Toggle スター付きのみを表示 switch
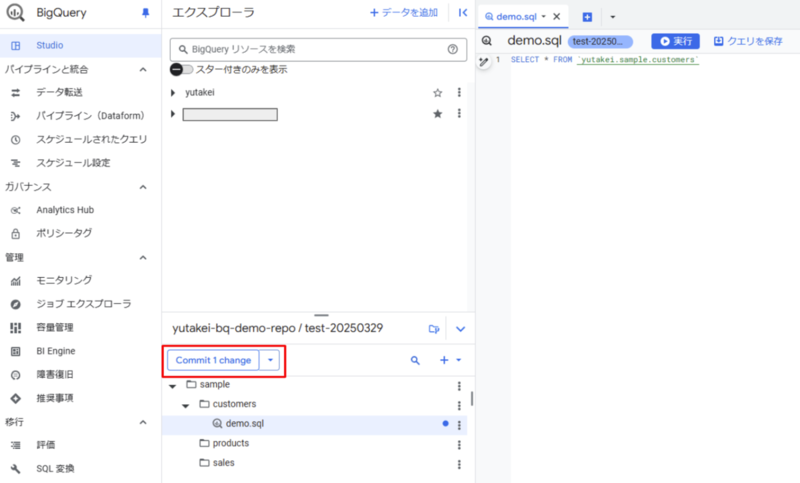This screenshot has height=483, width=800. tap(182, 69)
